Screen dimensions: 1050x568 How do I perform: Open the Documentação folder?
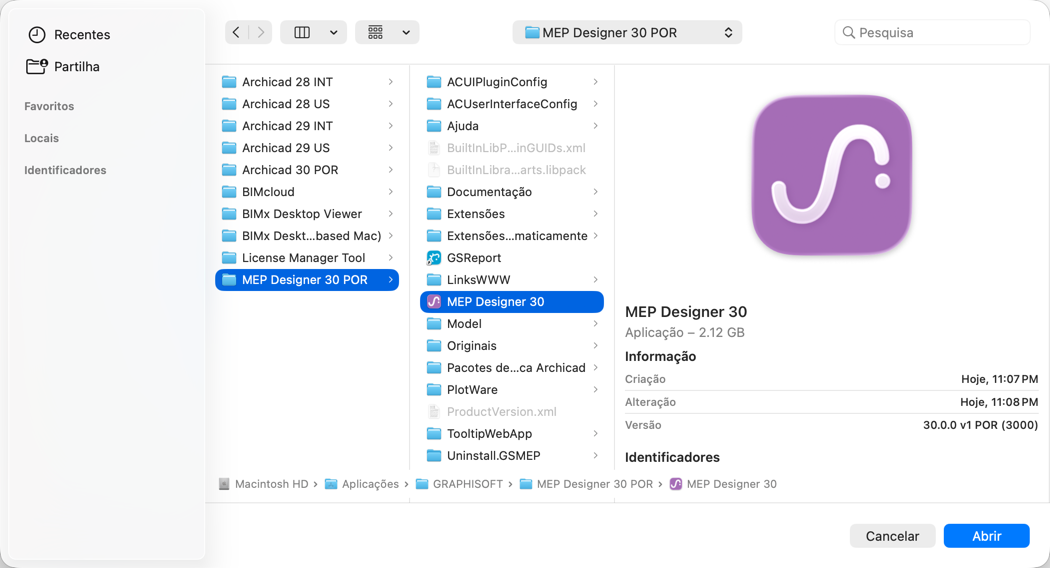(x=512, y=192)
